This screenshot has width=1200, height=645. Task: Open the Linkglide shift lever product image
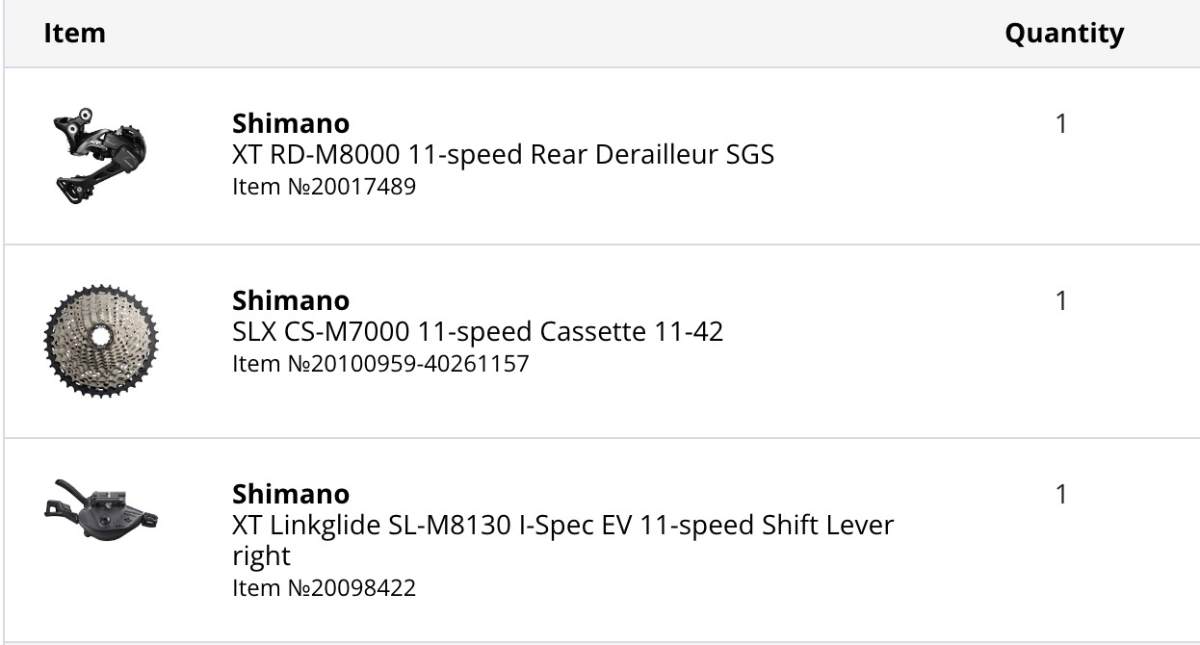point(100,508)
